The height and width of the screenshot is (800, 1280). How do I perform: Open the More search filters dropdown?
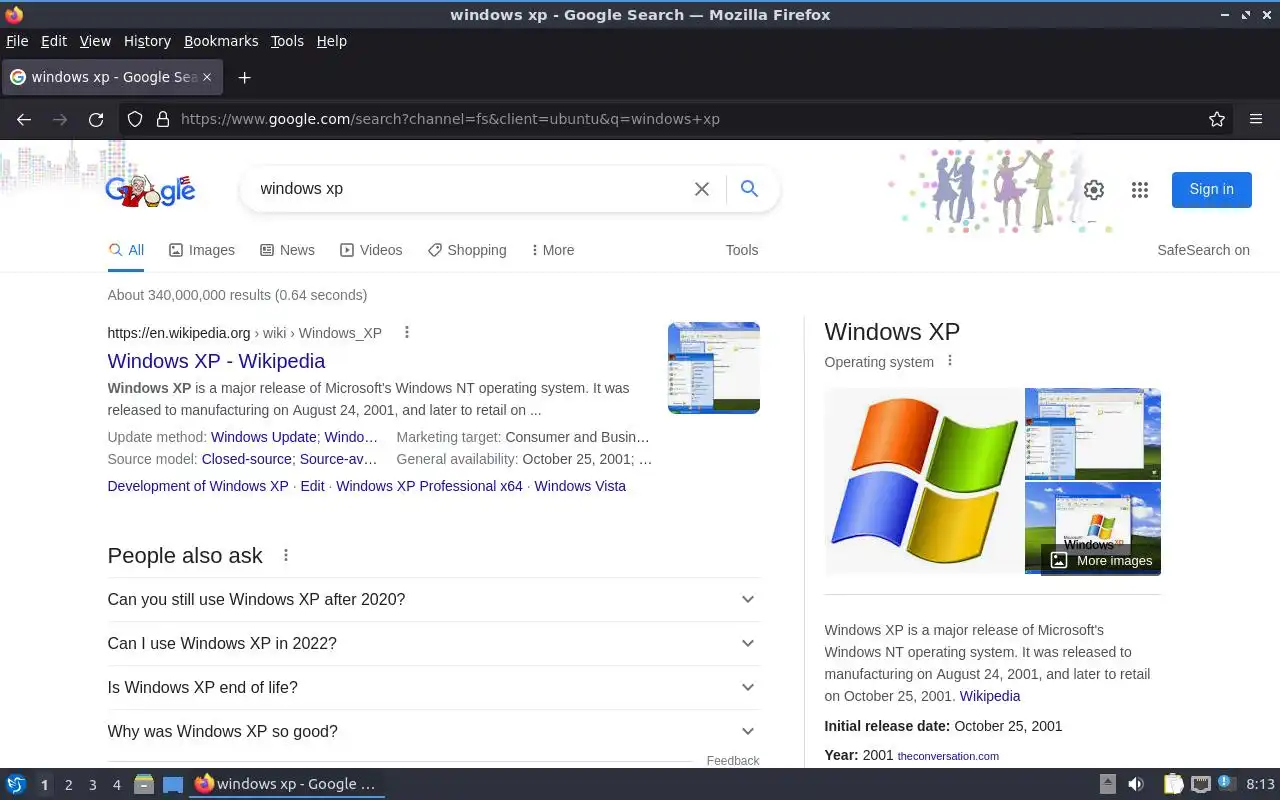pyautogui.click(x=553, y=250)
